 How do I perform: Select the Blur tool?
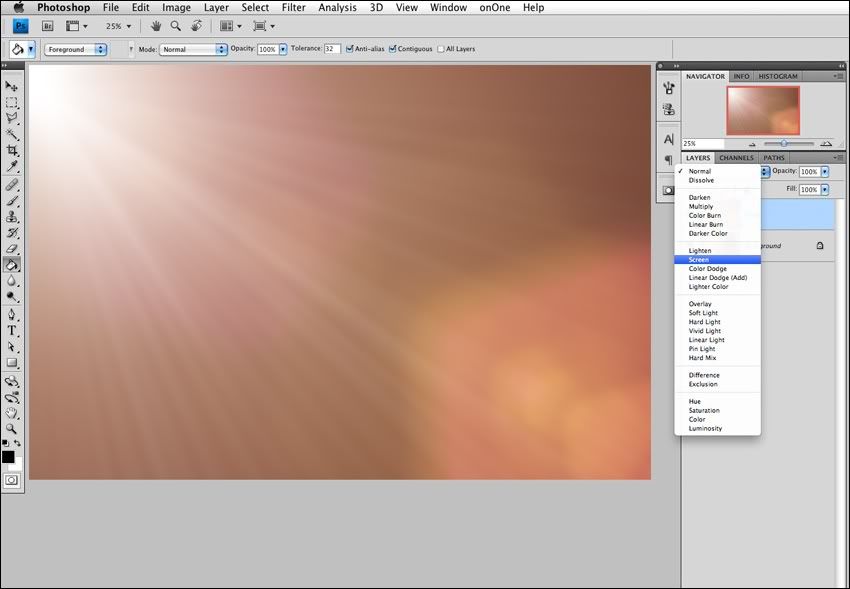click(x=11, y=281)
